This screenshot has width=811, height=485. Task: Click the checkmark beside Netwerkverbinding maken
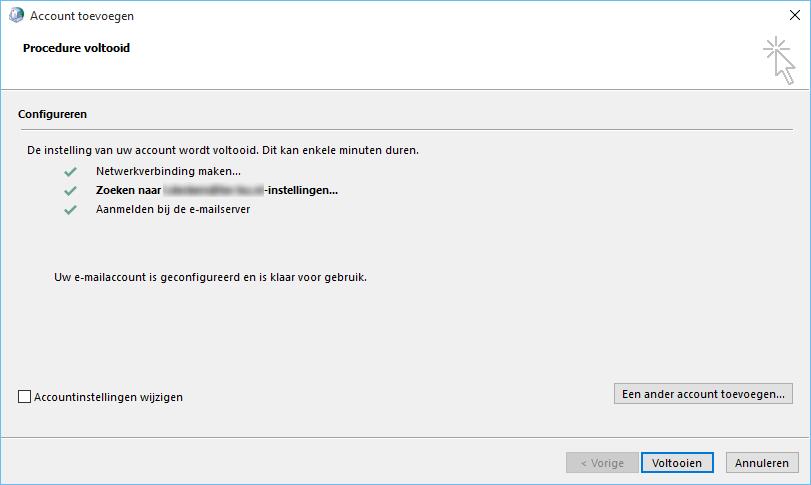tap(70, 171)
